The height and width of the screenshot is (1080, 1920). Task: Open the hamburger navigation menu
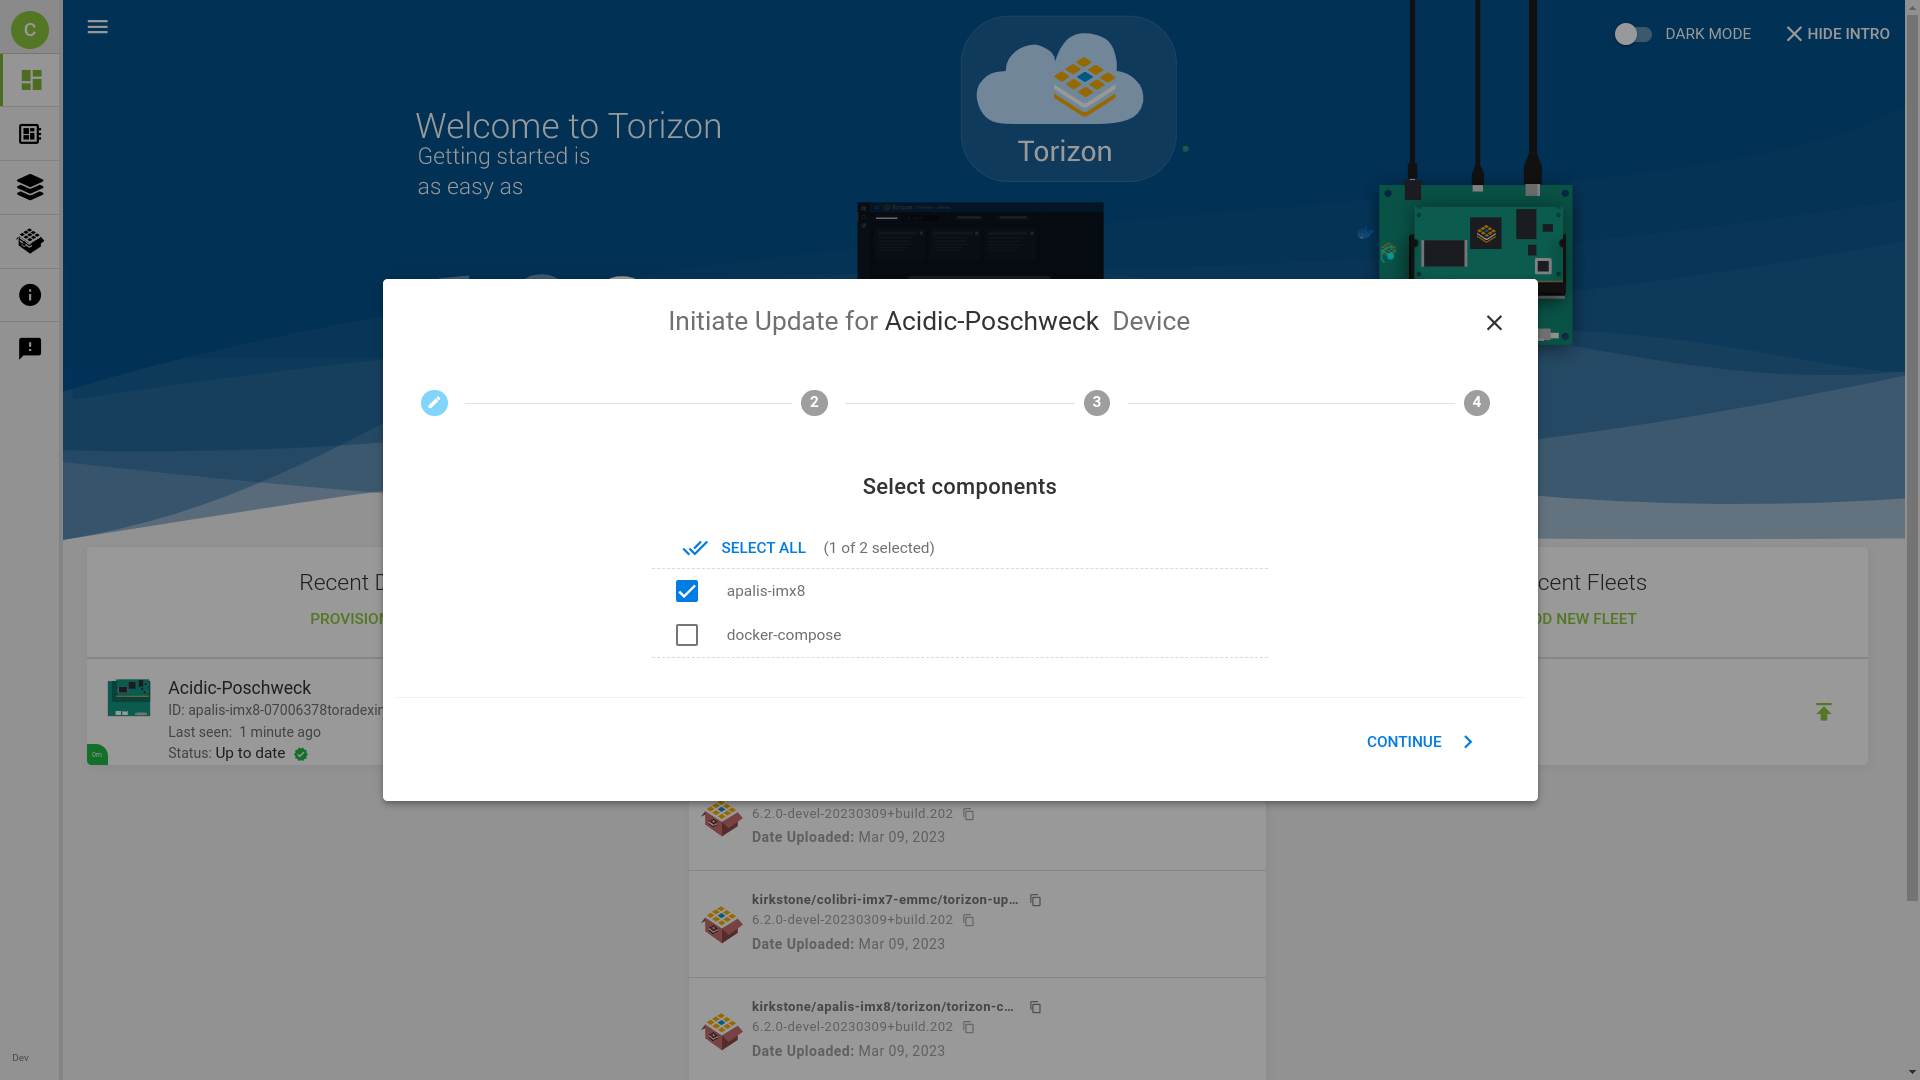[97, 27]
